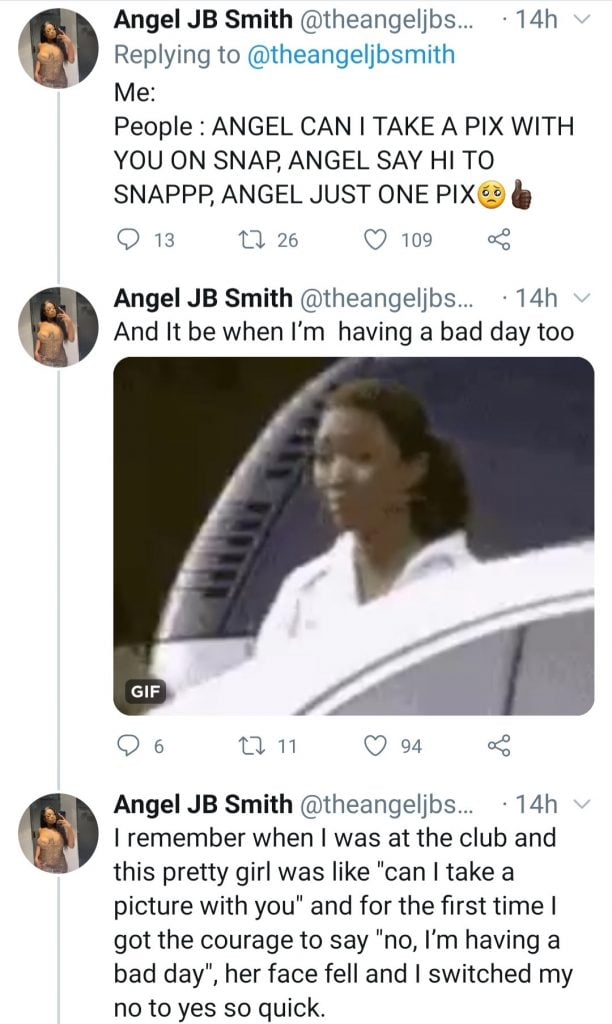612x1024 pixels.
Task: Open Angel JB Smith name on club tweet
Action: [203, 803]
